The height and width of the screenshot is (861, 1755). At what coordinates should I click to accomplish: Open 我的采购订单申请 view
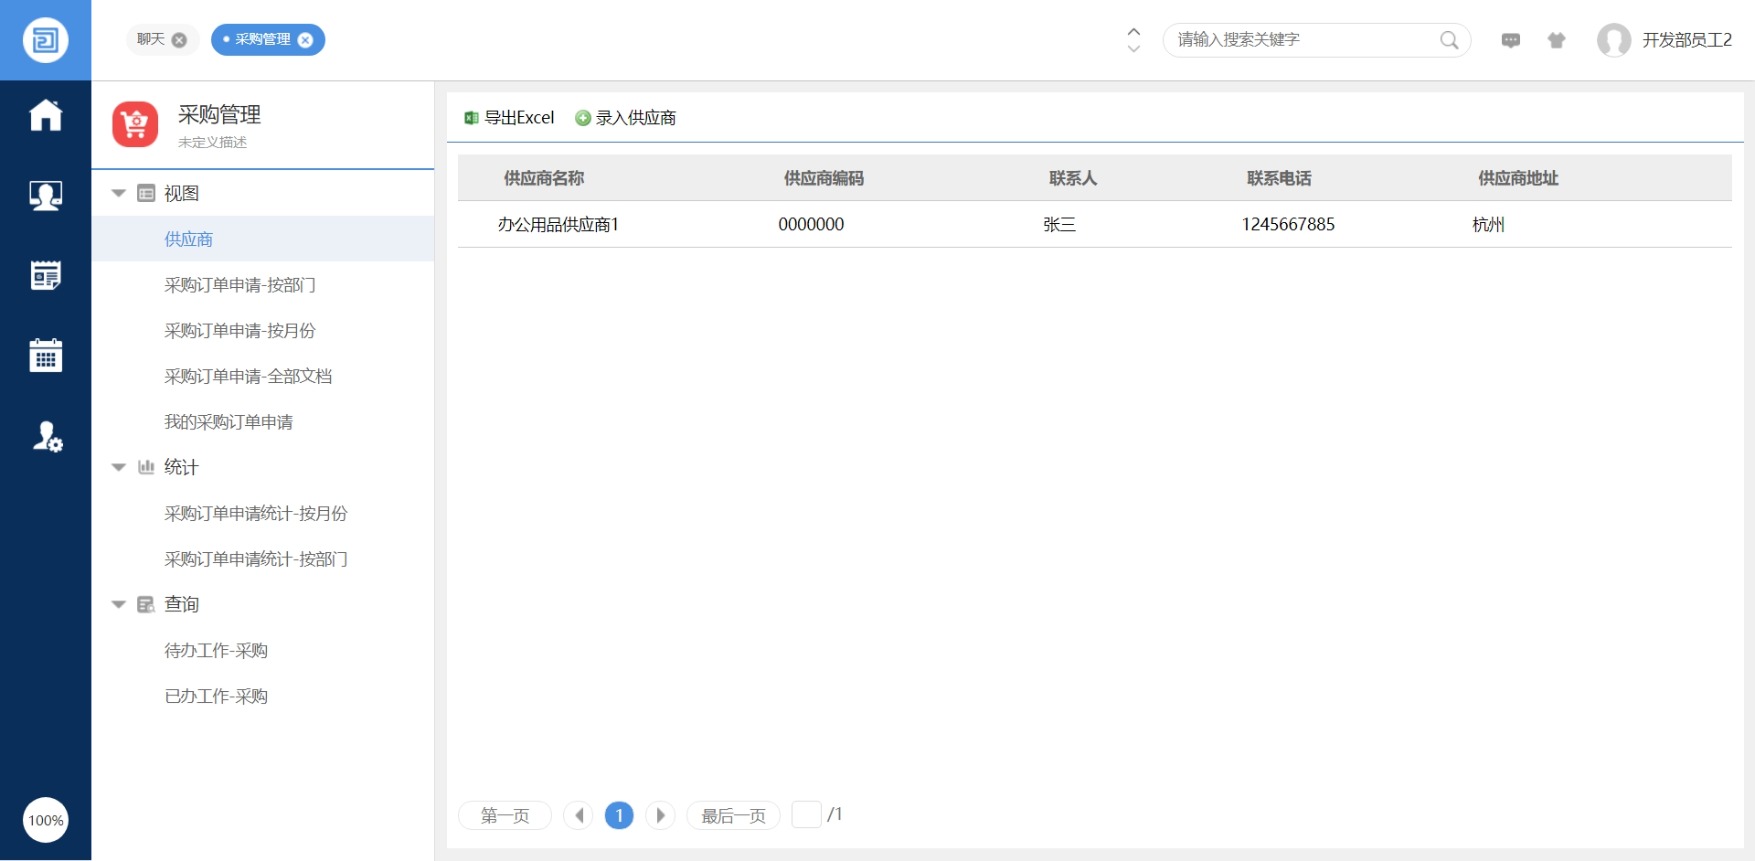229,422
